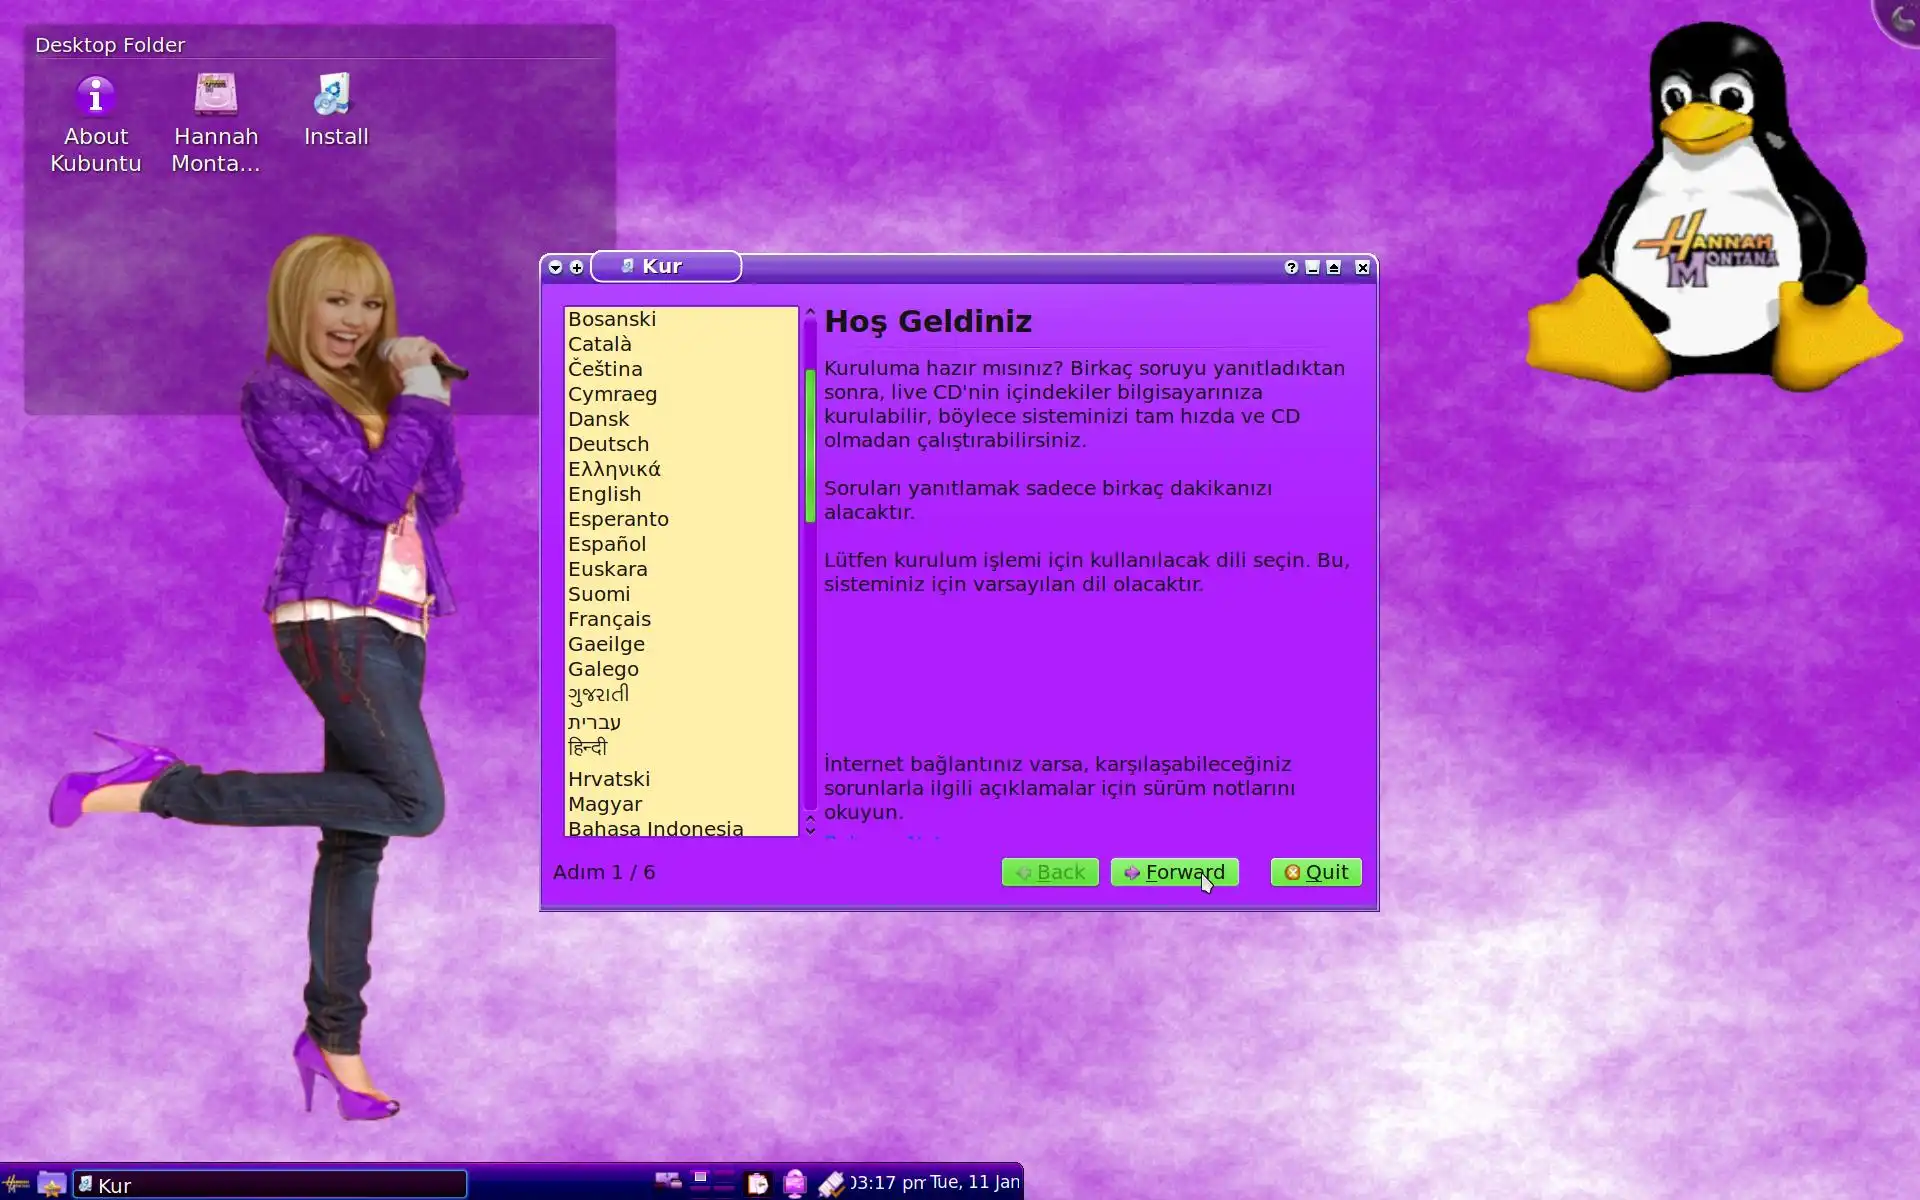Click the network tray icon beside the clock
The width and height of the screenshot is (1920, 1200).
pos(830,1184)
